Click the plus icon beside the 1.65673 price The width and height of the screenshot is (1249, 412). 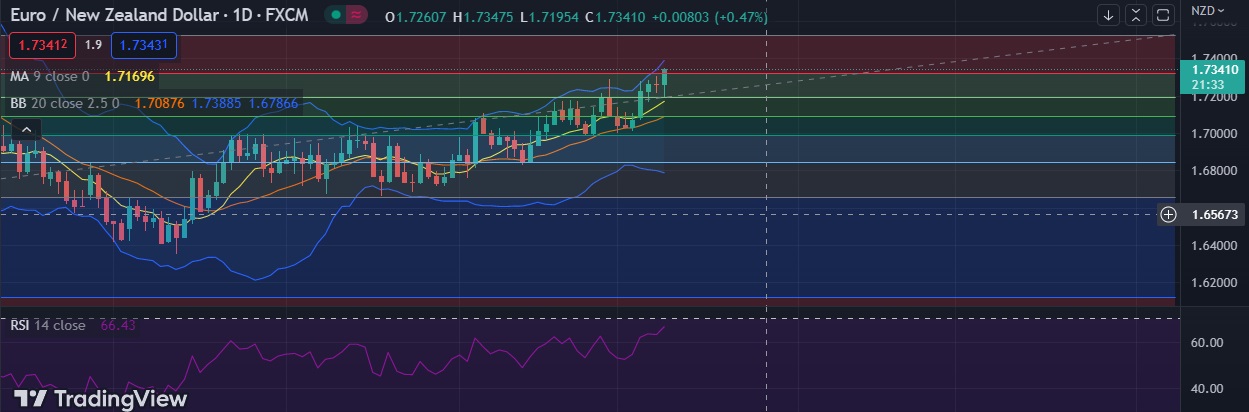click(1168, 214)
